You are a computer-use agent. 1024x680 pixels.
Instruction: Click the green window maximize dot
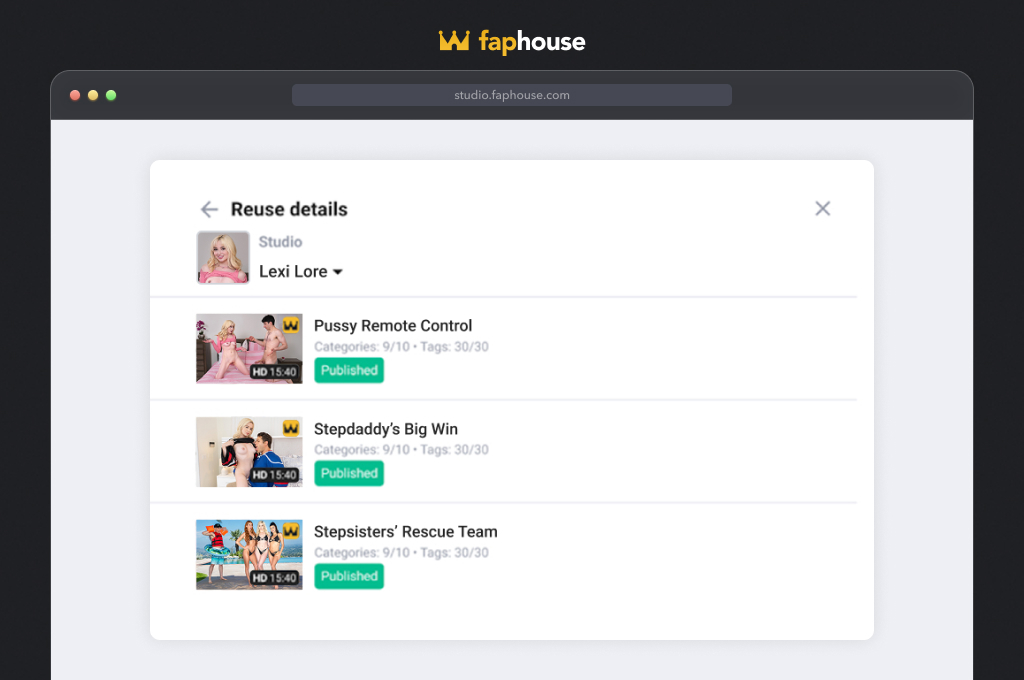tap(111, 95)
